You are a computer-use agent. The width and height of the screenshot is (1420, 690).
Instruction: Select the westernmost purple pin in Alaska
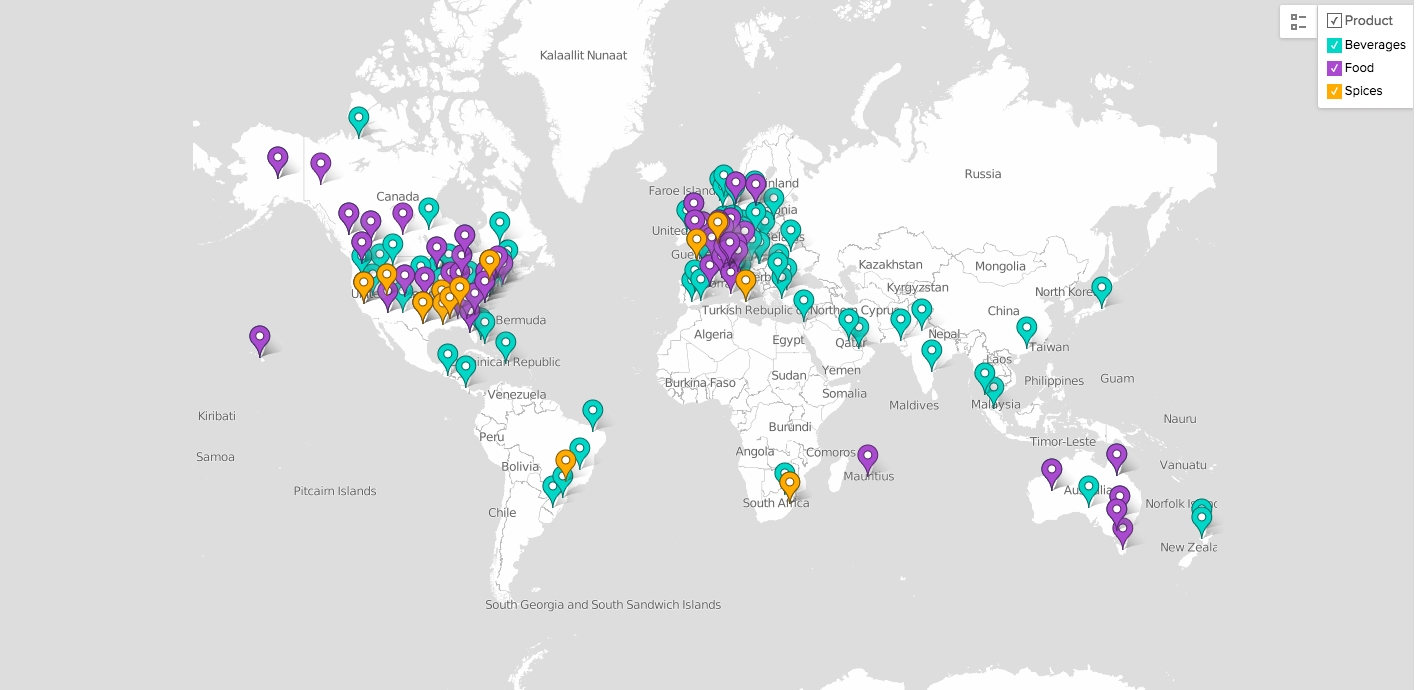click(x=278, y=160)
